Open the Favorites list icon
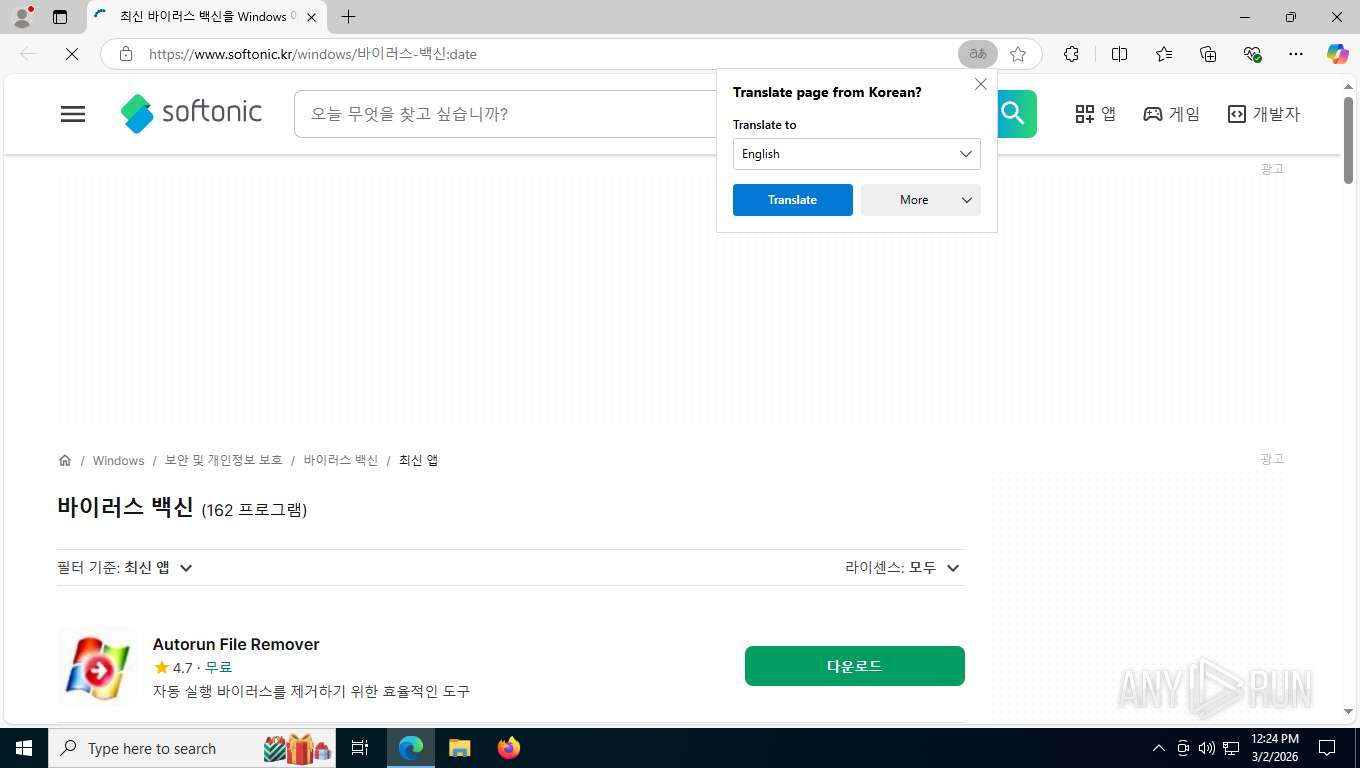 [x=1164, y=54]
